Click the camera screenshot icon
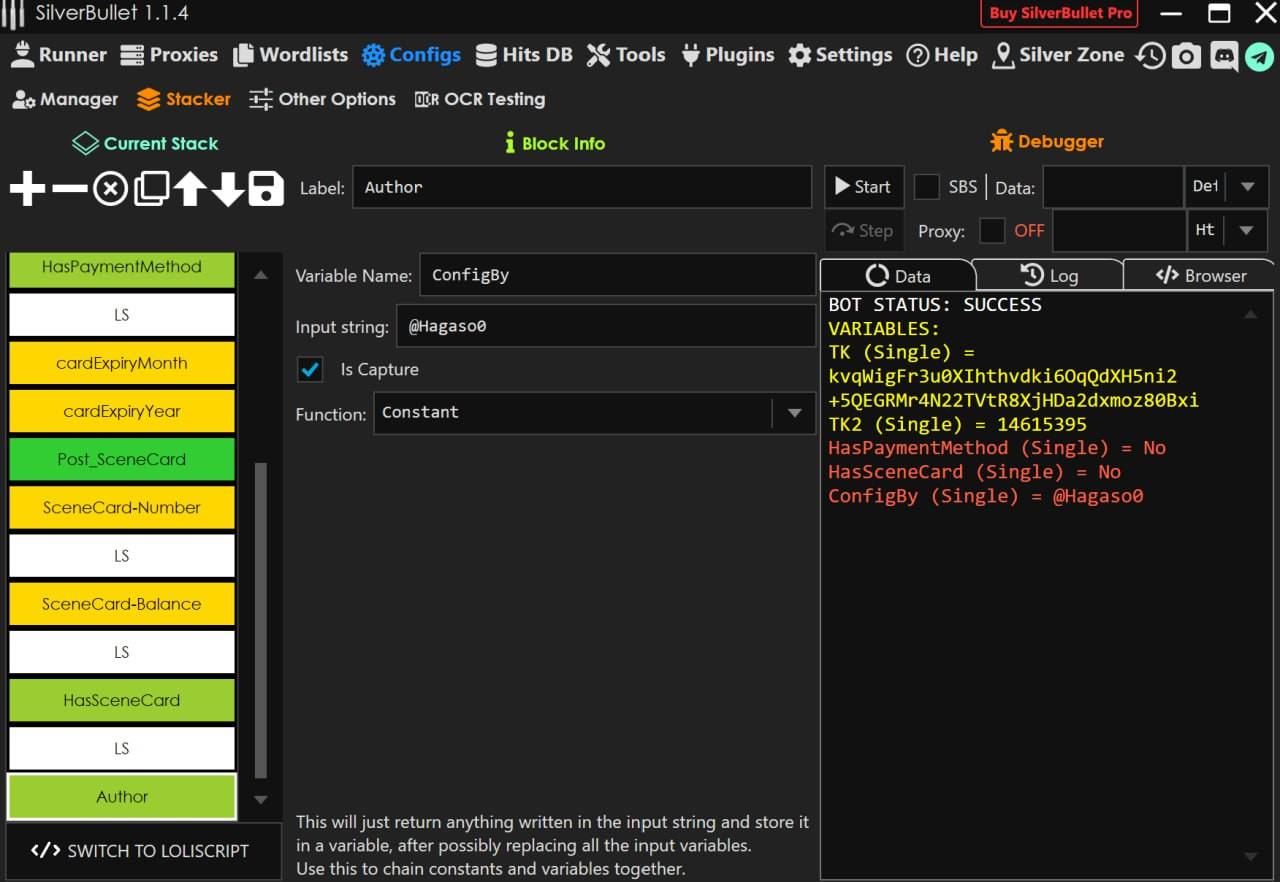Viewport: 1280px width, 882px height. 1186,56
